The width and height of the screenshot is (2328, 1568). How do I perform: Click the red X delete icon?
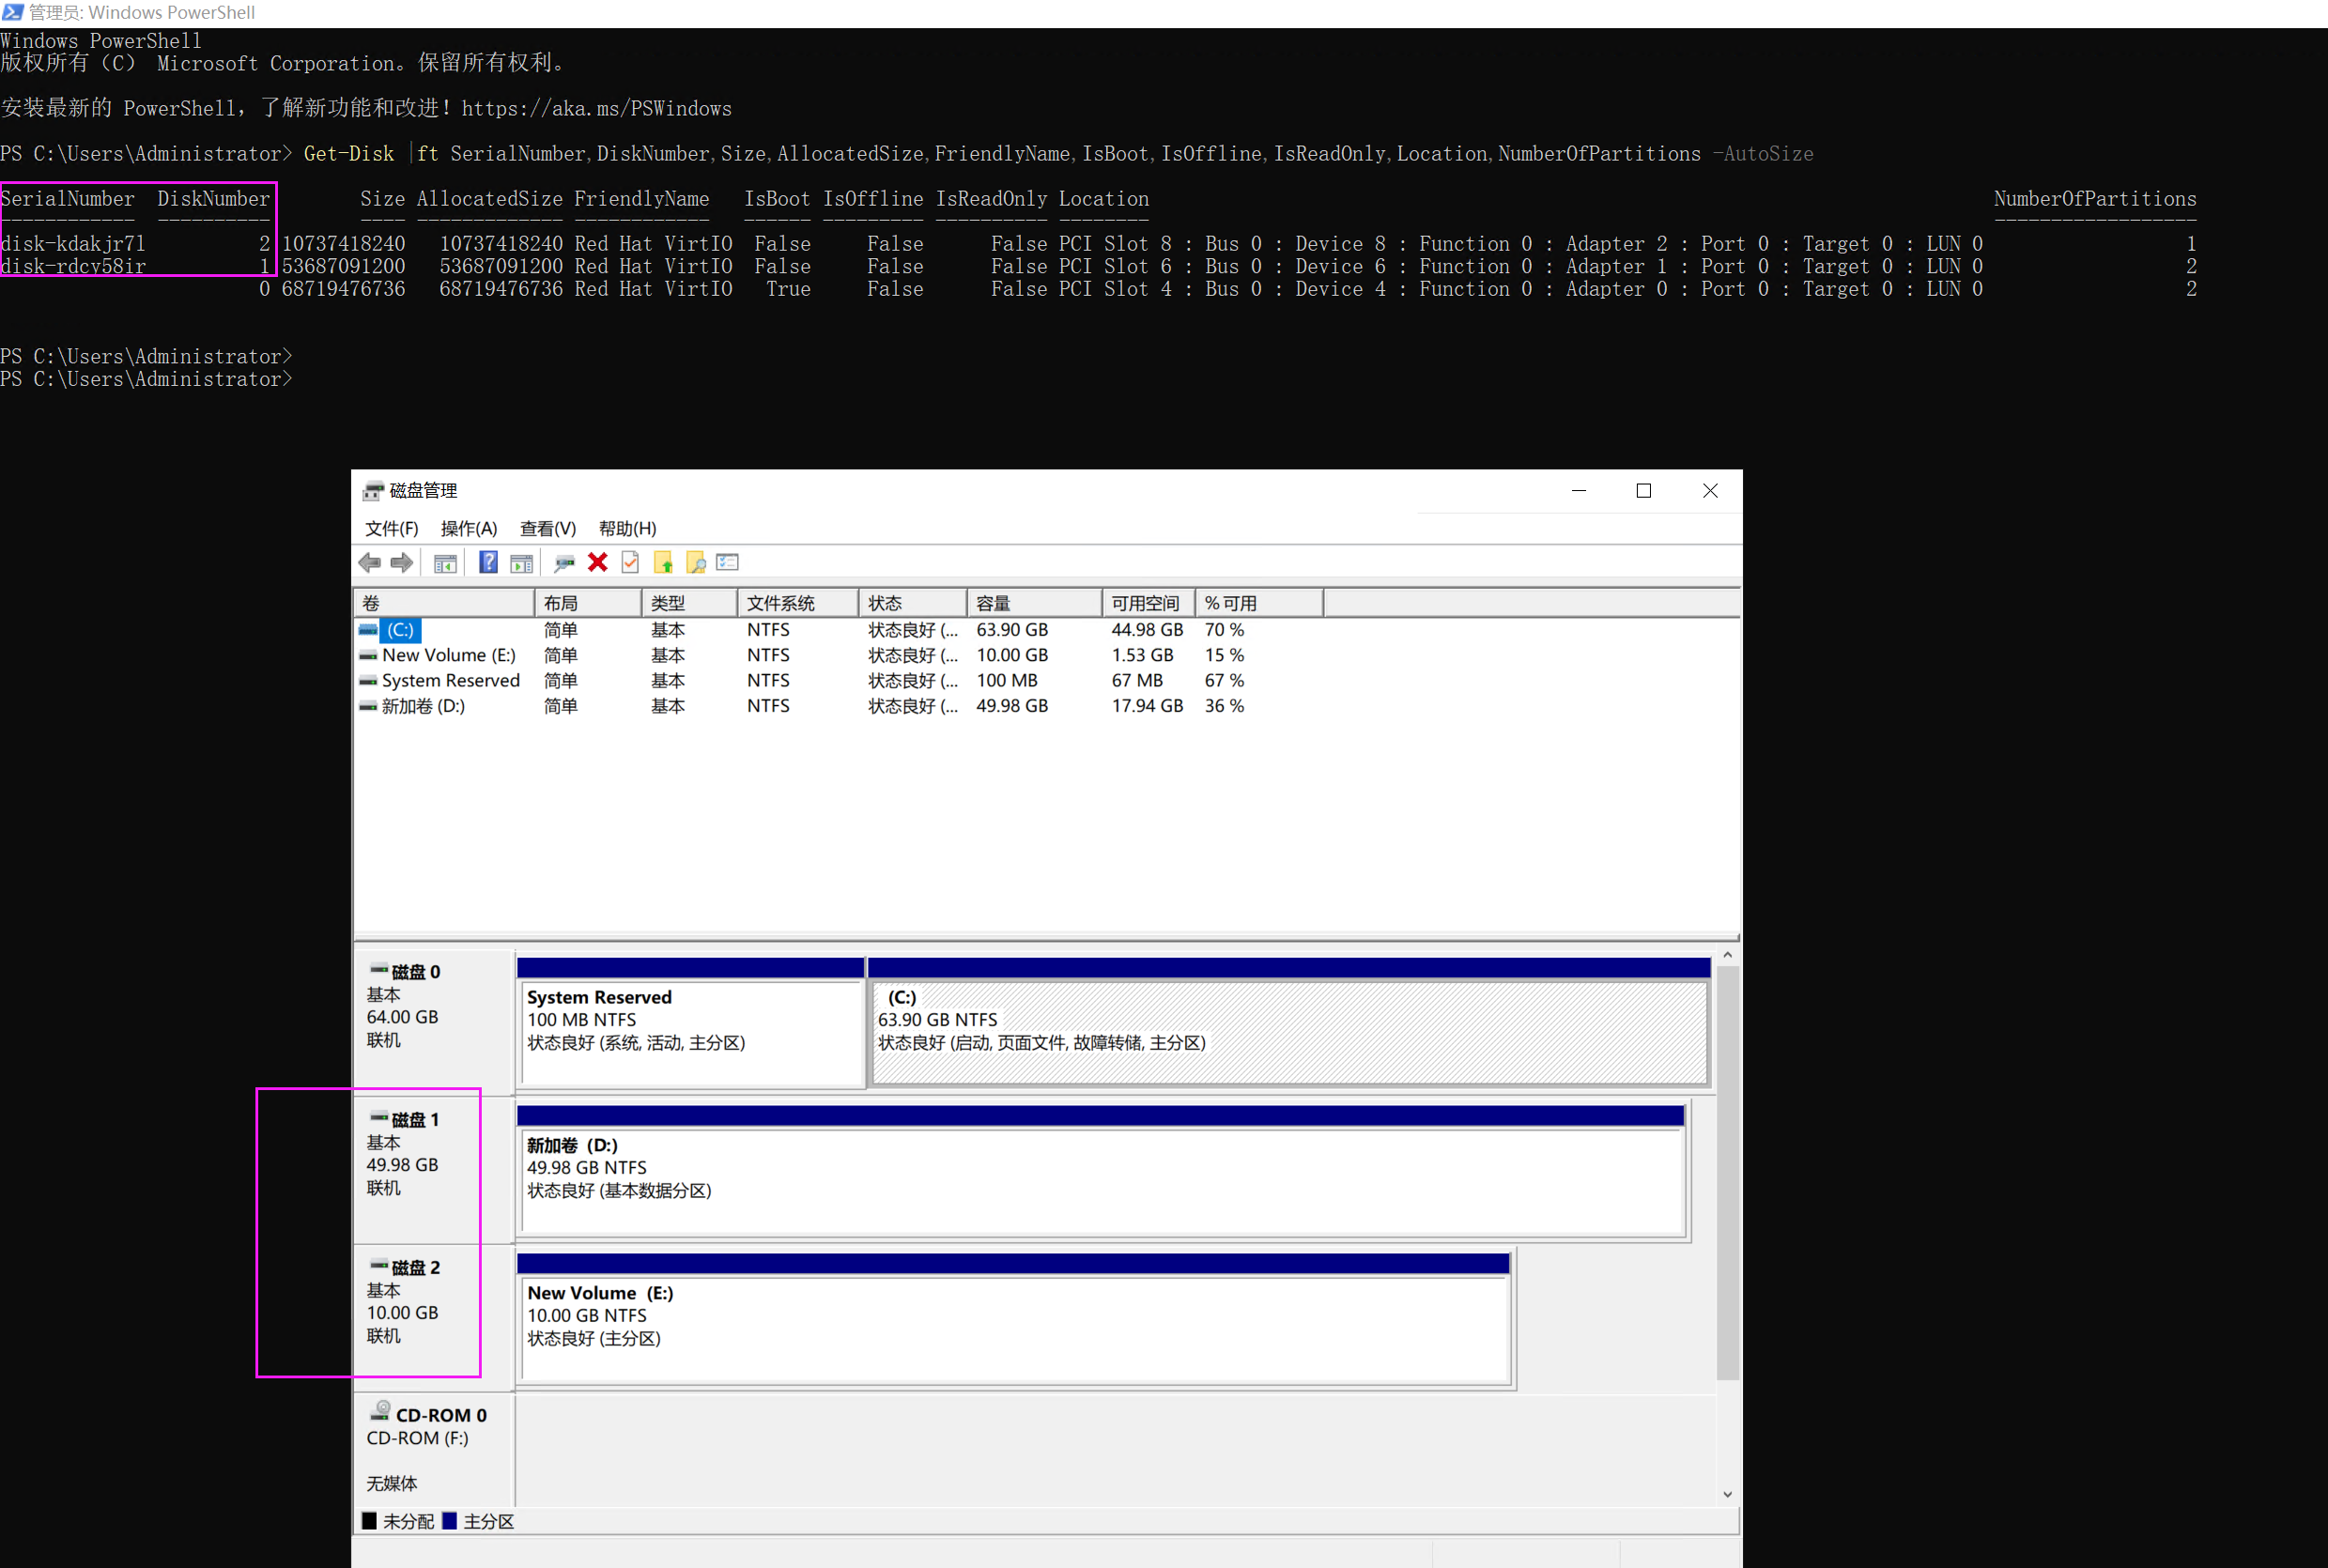pyautogui.click(x=598, y=563)
